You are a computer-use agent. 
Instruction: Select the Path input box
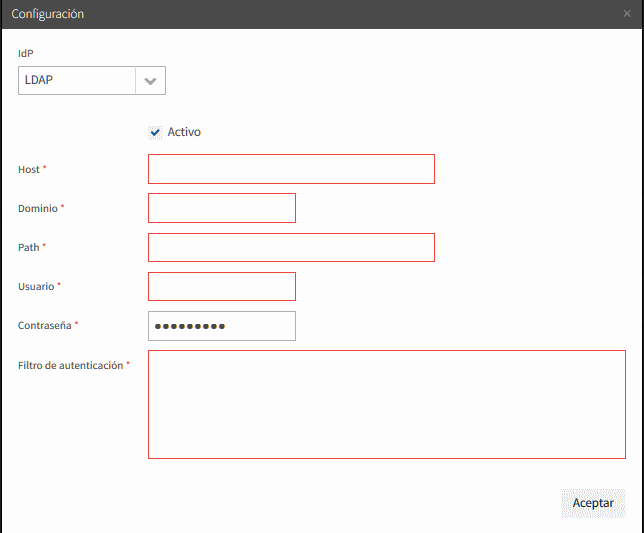tap(291, 247)
